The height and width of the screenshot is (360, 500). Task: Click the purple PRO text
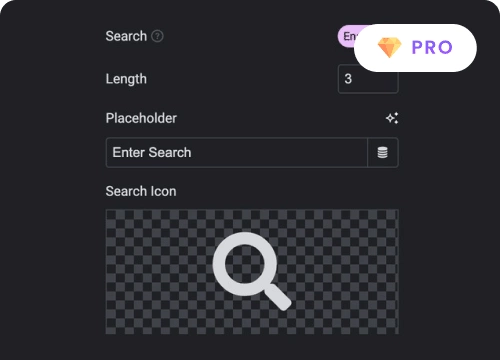[432, 47]
